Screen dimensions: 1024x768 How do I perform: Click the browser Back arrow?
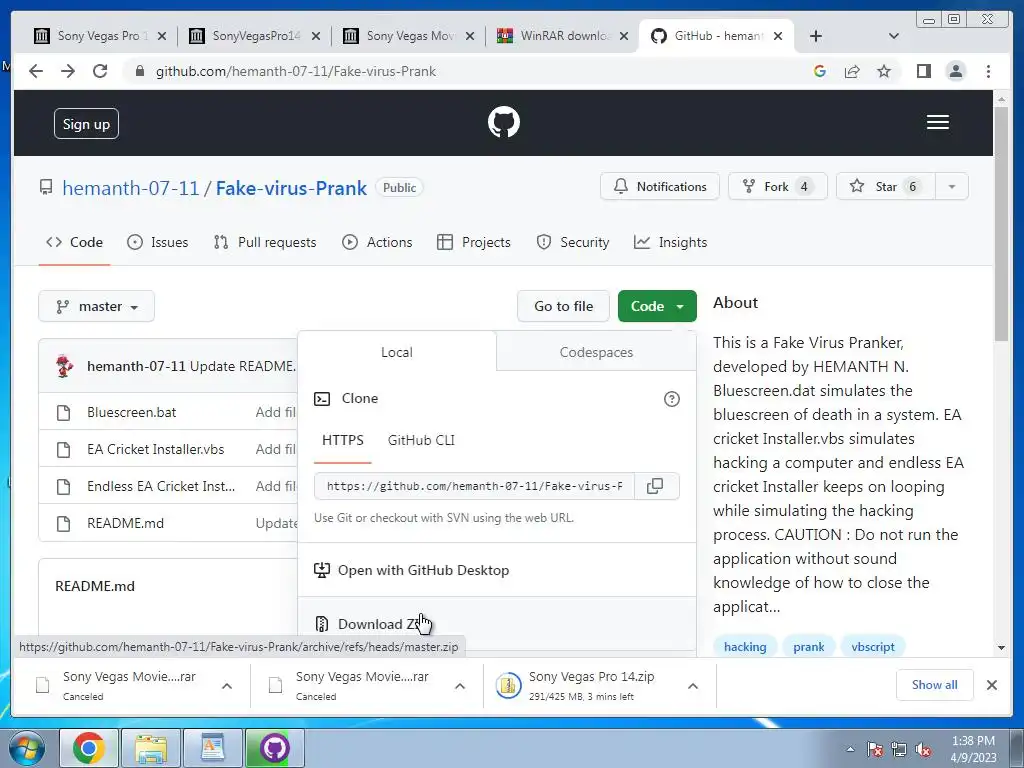click(x=36, y=71)
